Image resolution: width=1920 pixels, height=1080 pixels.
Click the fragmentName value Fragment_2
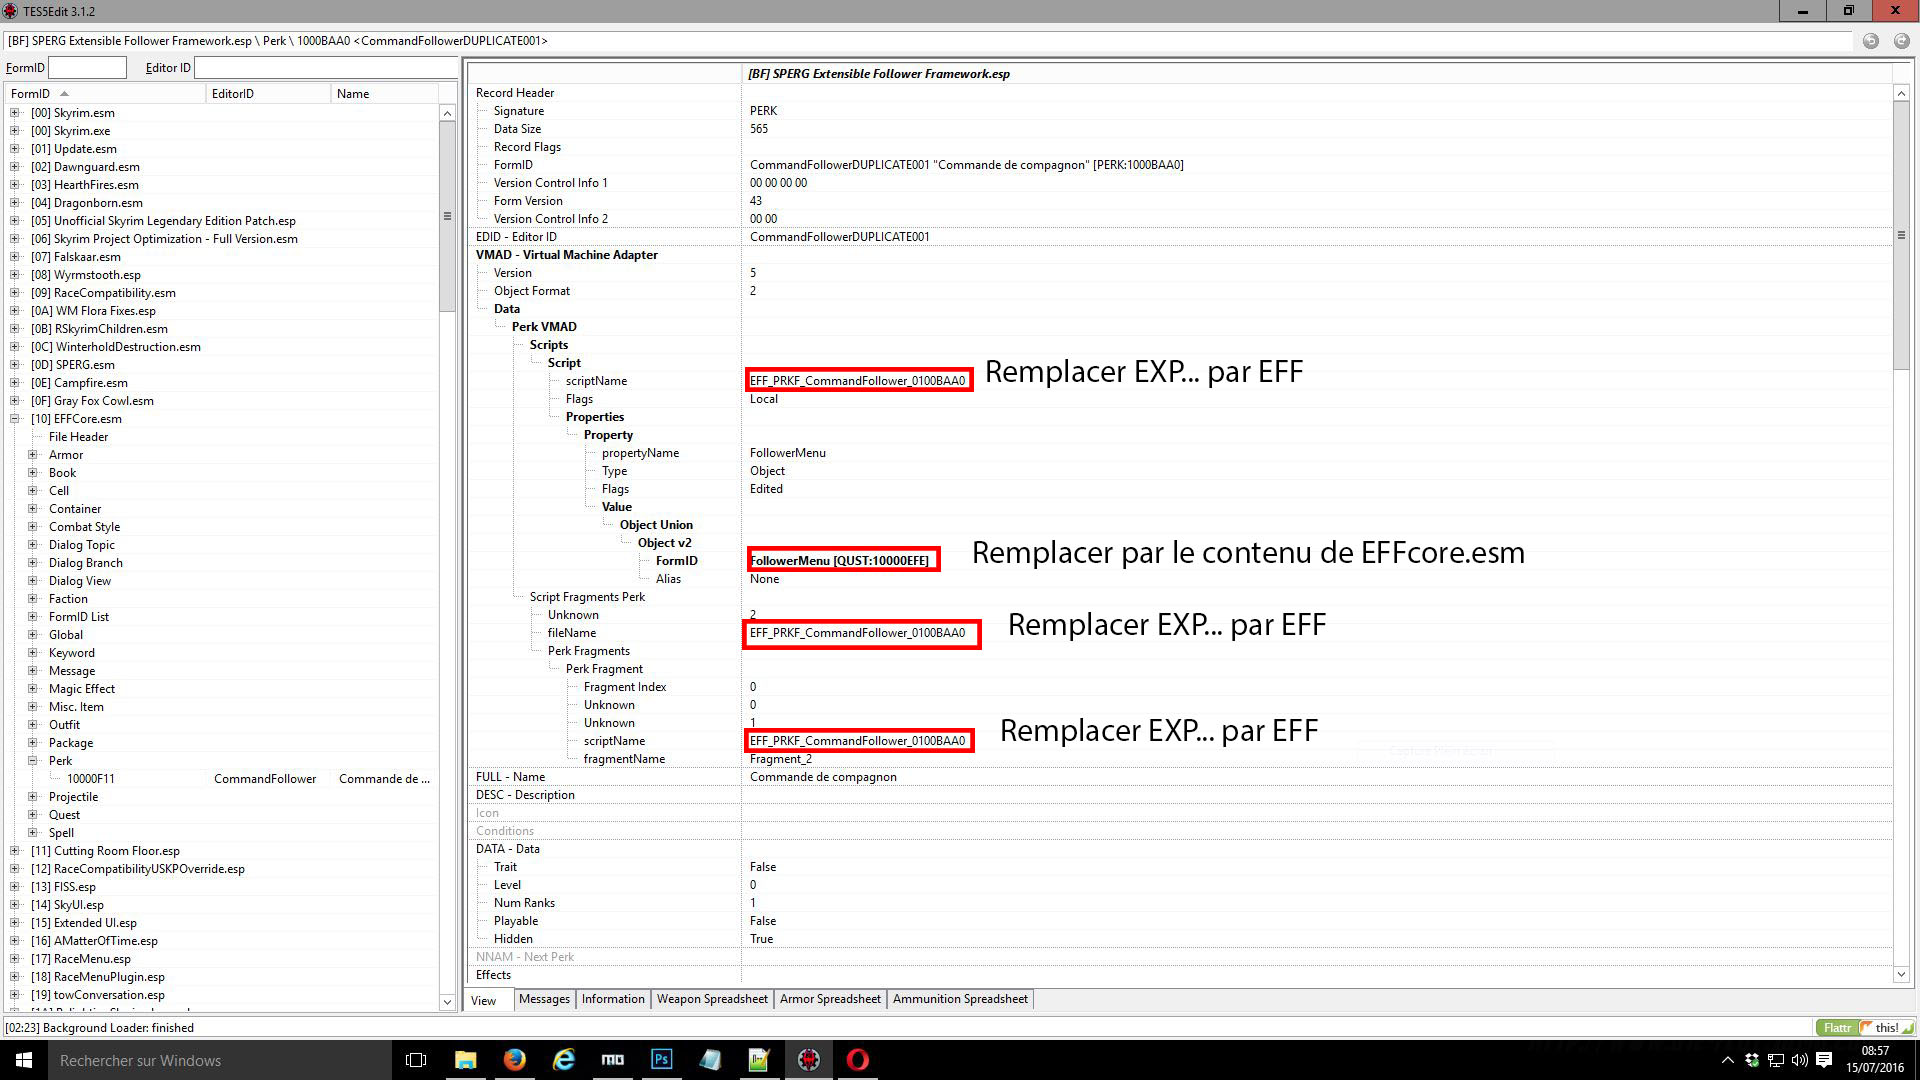click(x=780, y=759)
